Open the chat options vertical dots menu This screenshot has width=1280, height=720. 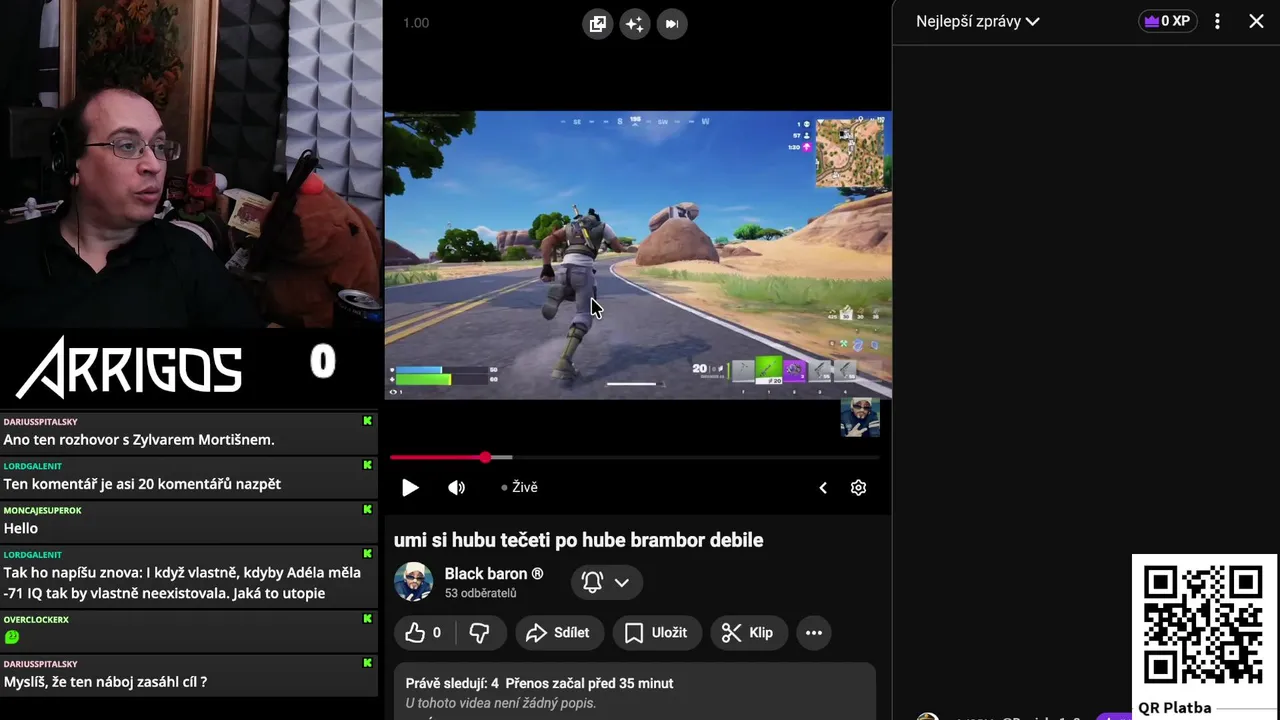(1217, 21)
